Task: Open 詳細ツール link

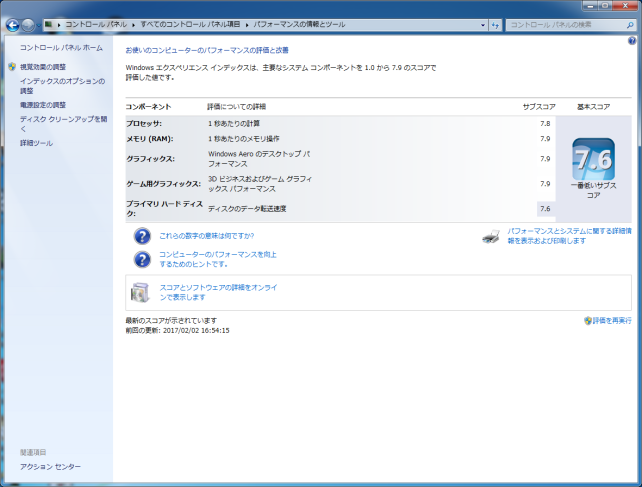Action: [36, 143]
